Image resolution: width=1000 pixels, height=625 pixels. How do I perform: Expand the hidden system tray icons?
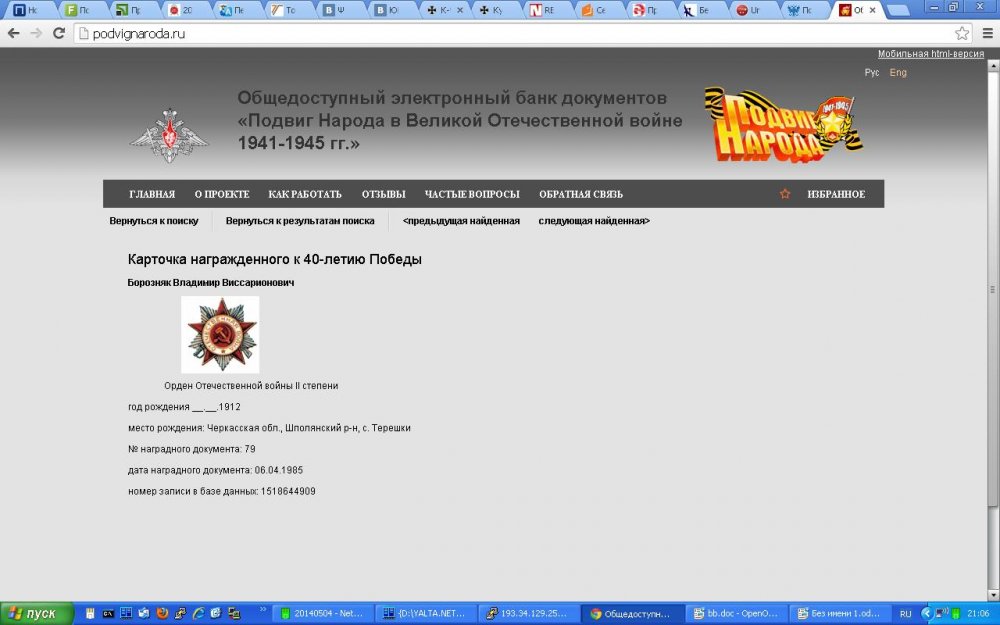926,614
